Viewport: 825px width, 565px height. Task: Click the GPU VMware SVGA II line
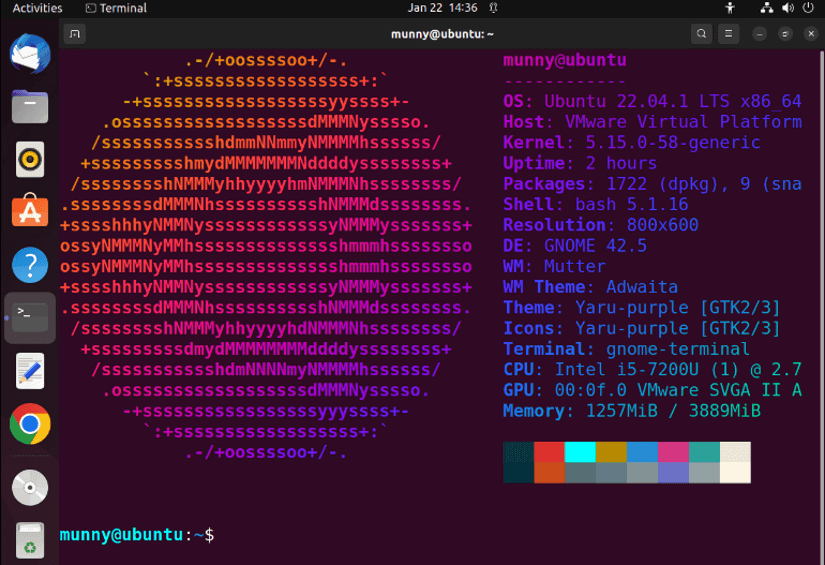pos(652,390)
